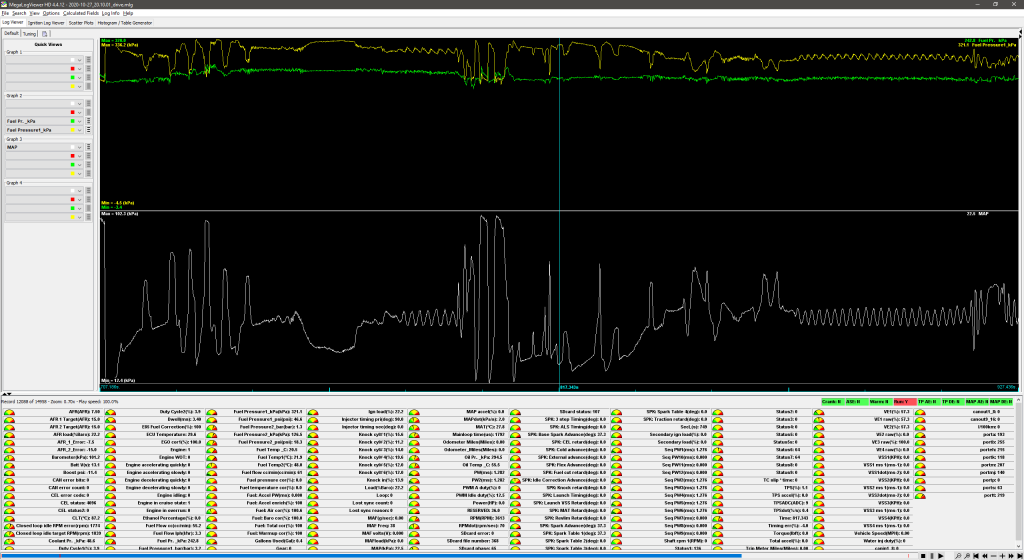Jump to end of log
Viewport: 1024px width, 560px height.
click(x=1020, y=556)
